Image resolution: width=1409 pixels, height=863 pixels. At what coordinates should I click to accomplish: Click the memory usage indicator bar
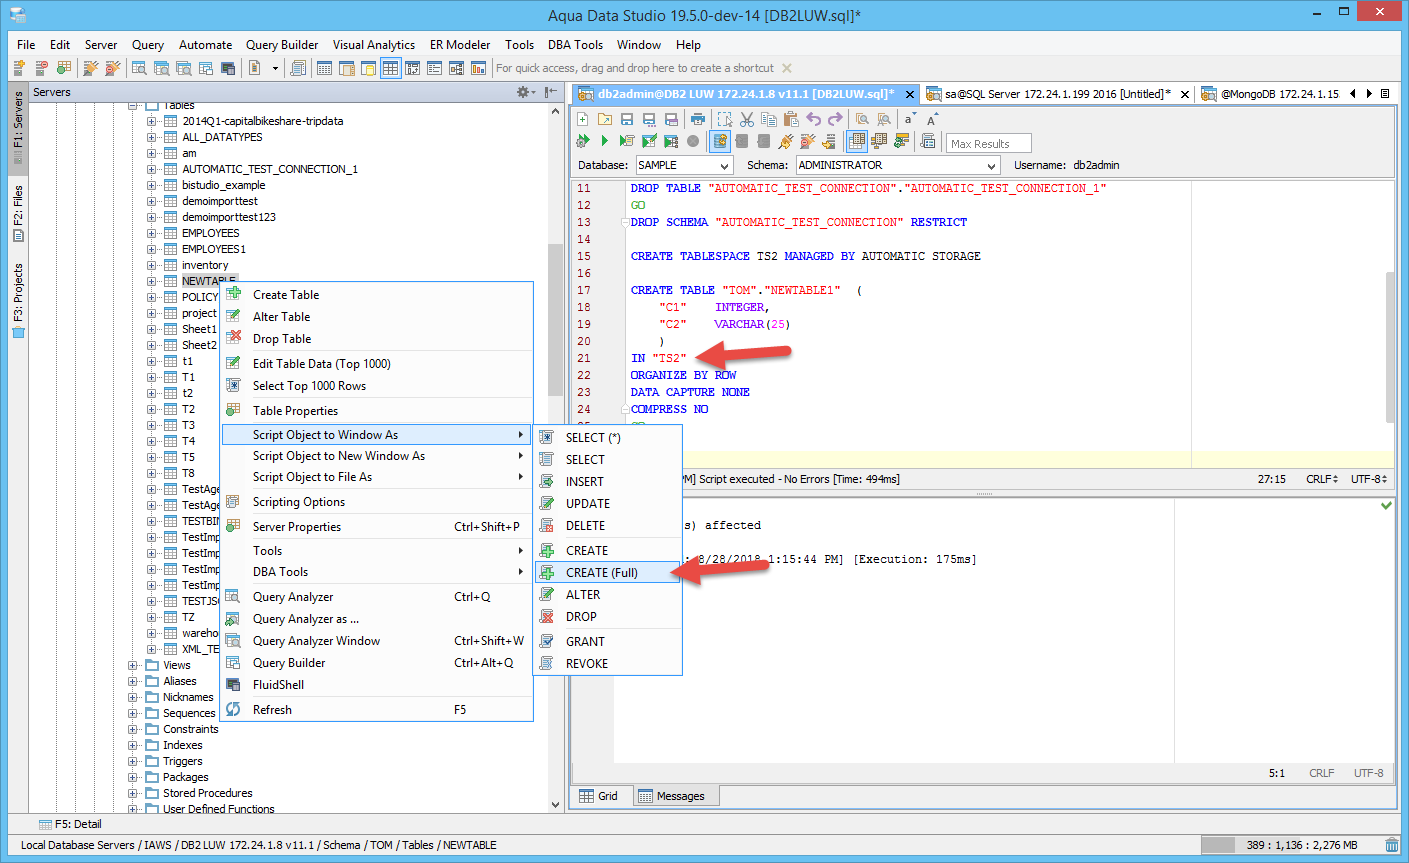[x=1290, y=845]
